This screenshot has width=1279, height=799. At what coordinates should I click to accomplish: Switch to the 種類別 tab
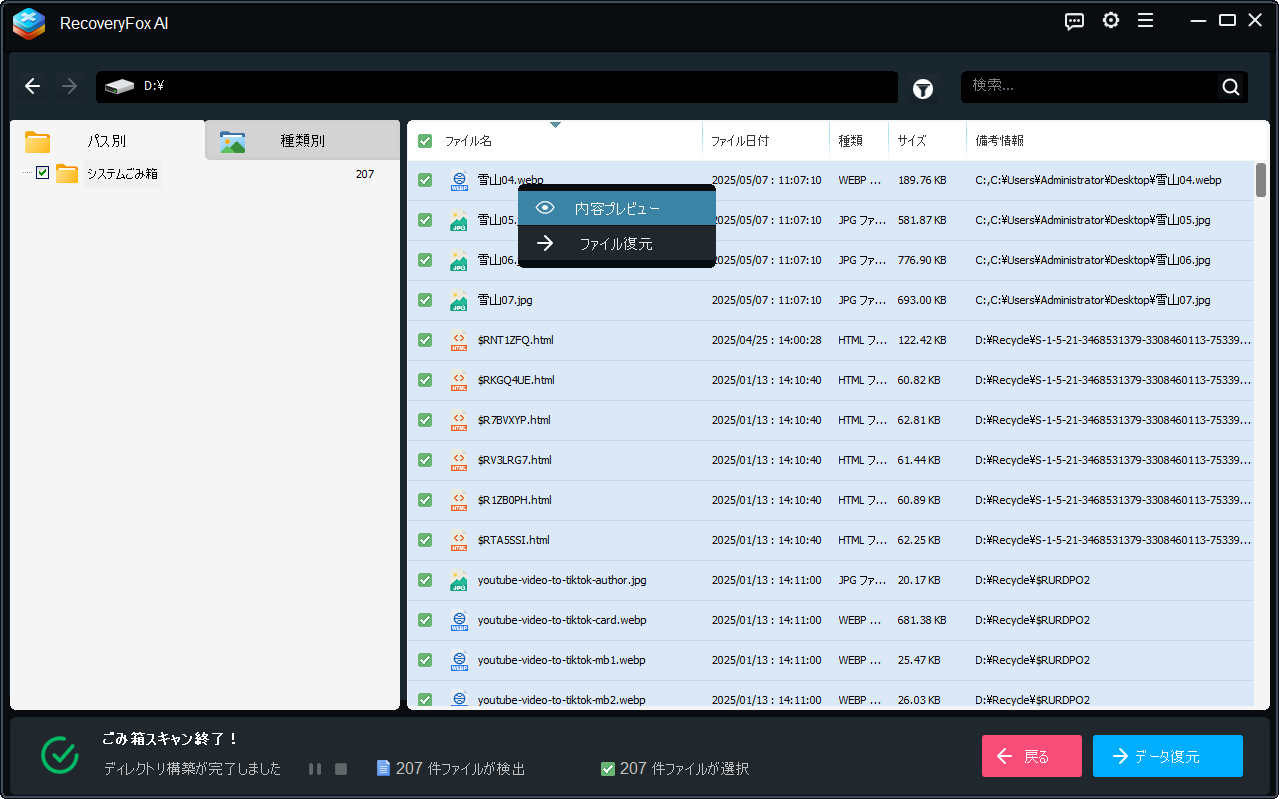[302, 141]
